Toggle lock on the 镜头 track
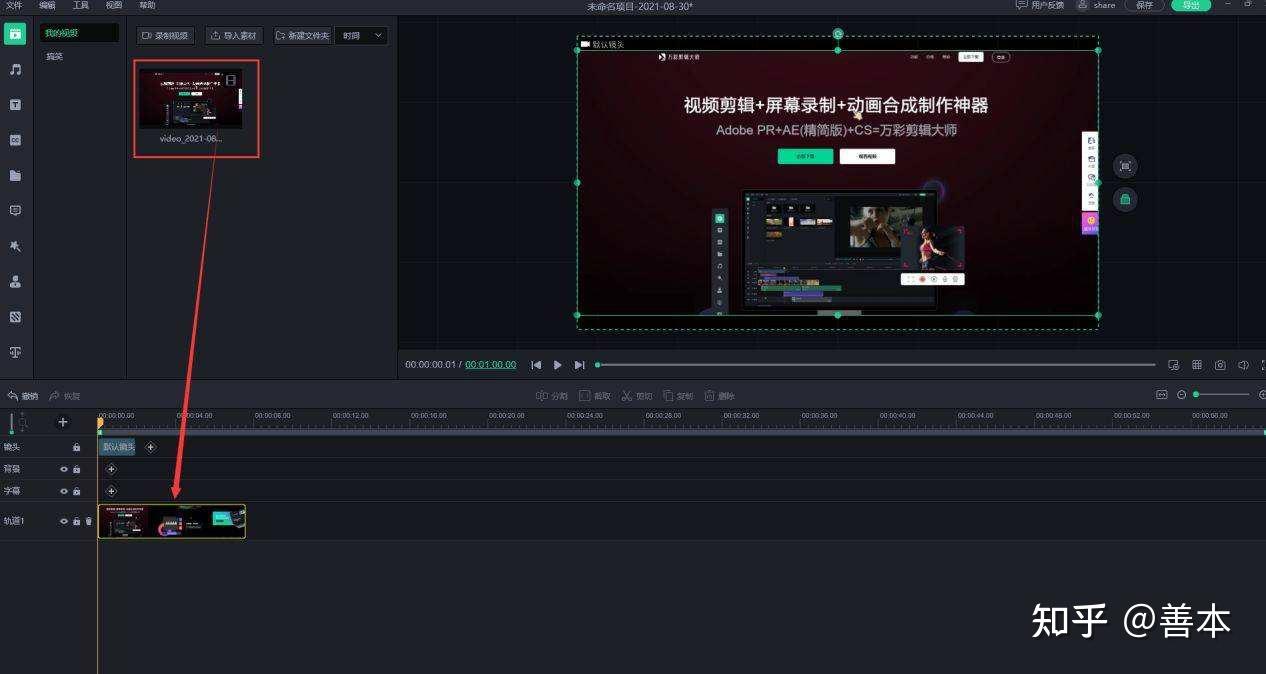1266x674 pixels. pyautogui.click(x=76, y=447)
